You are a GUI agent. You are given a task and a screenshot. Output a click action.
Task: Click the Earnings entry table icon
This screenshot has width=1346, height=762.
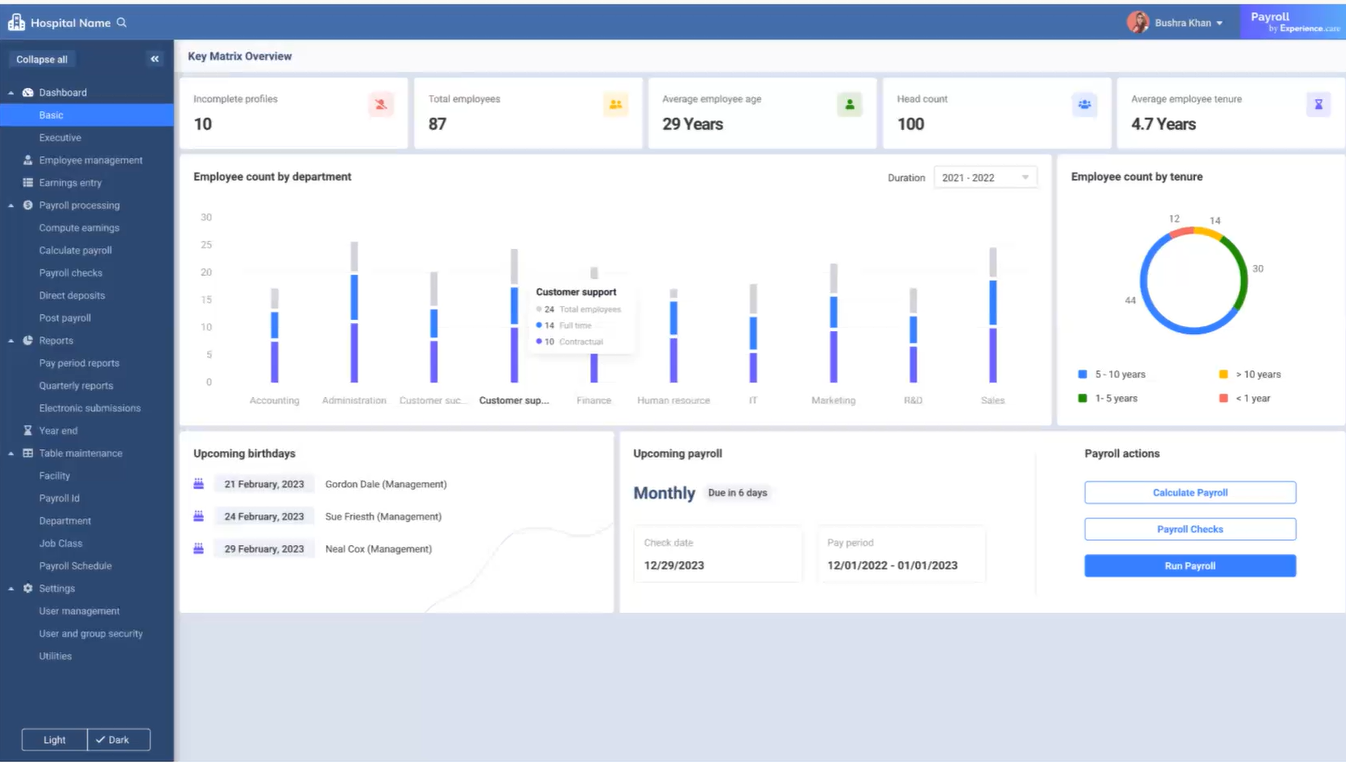tap(28, 183)
